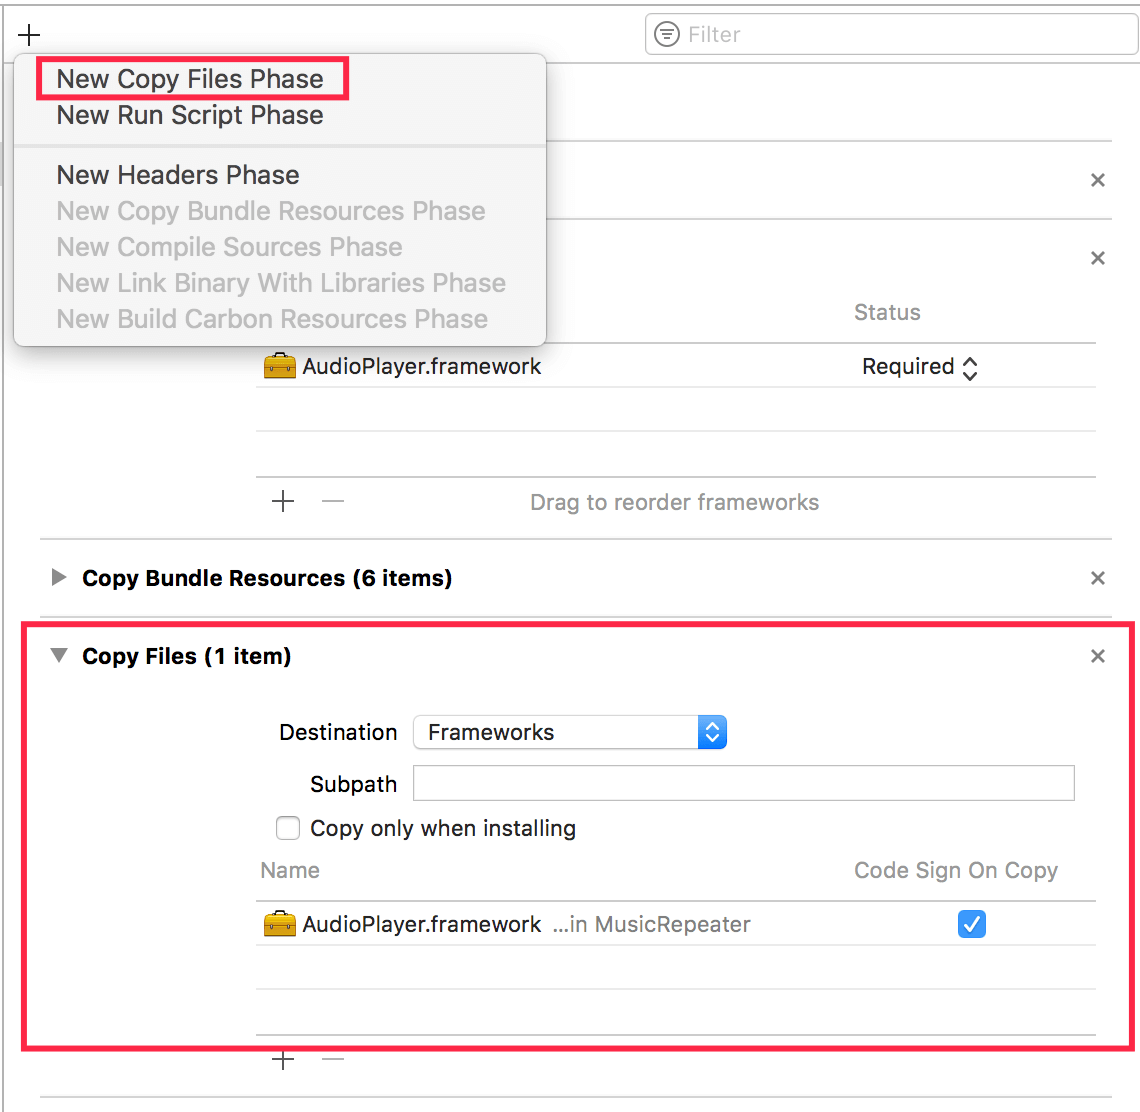
Task: Delete the Copy Files phase
Action: [1097, 657]
